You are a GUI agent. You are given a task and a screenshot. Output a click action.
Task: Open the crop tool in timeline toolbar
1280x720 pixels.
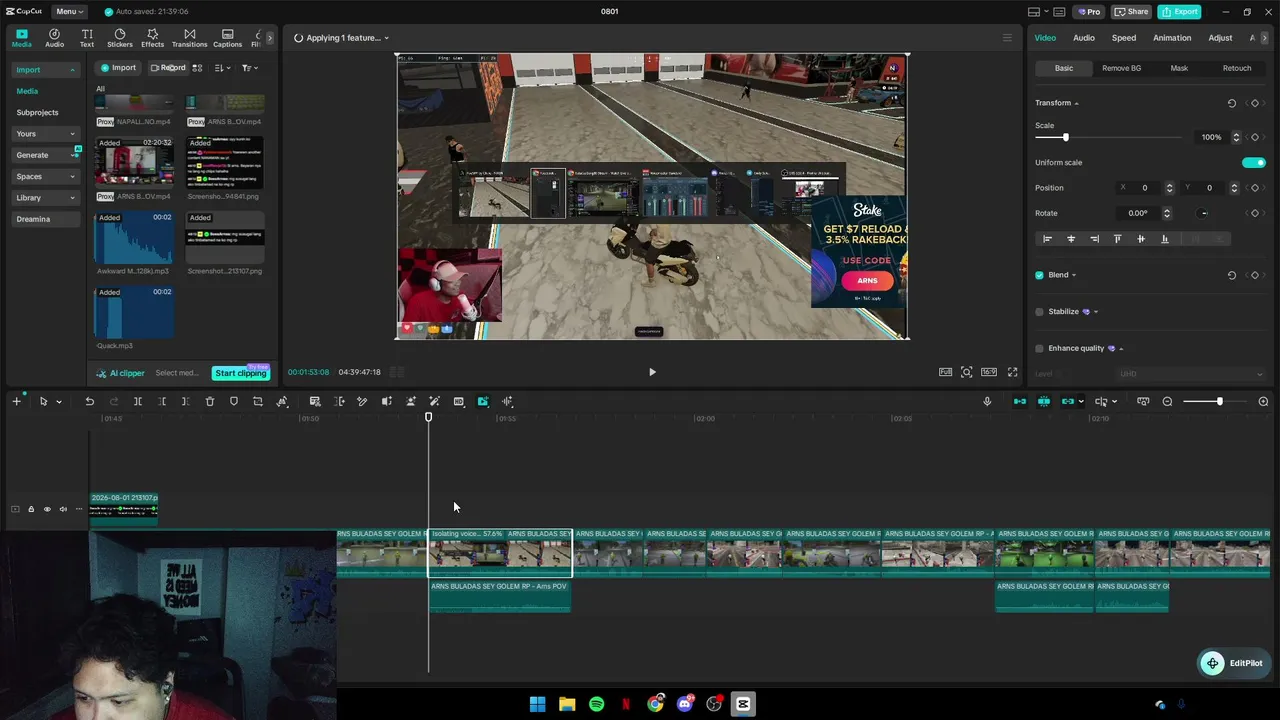258,401
